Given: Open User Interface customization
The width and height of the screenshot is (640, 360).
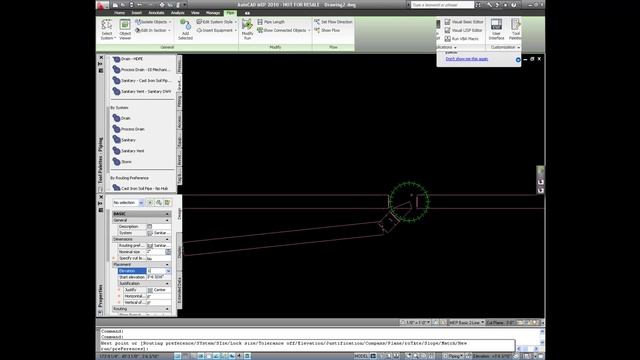Looking at the screenshot, I should tap(496, 30).
